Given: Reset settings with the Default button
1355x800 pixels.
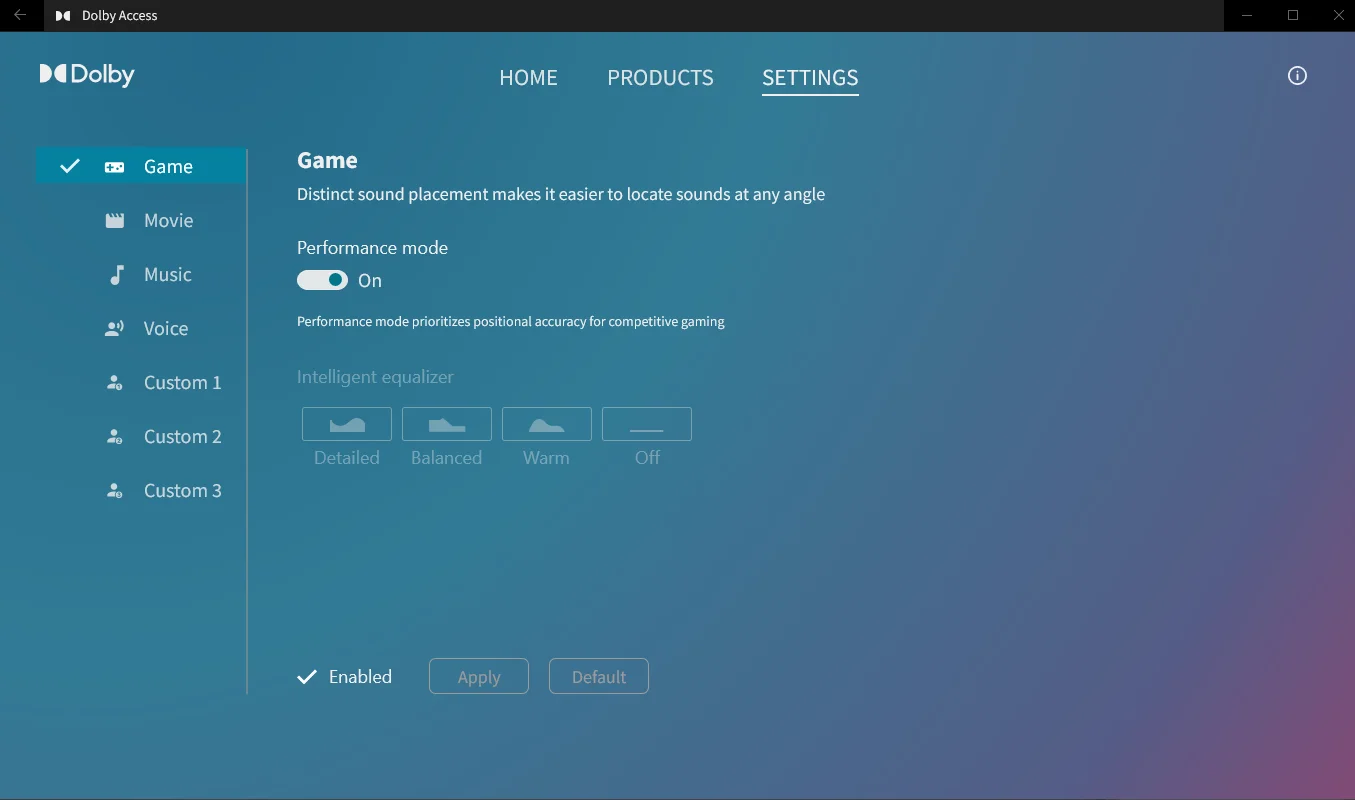Looking at the screenshot, I should 599,677.
